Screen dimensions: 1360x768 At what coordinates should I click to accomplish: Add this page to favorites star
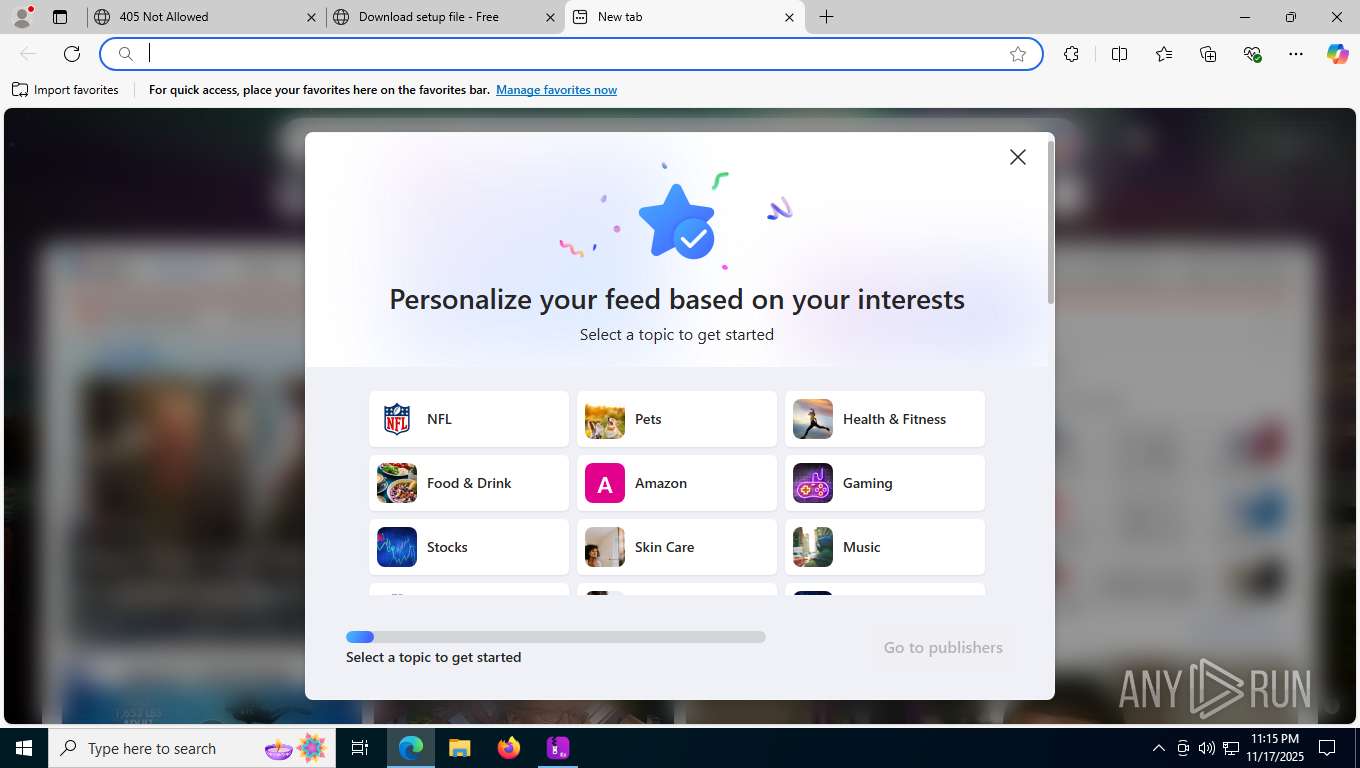click(x=1018, y=54)
